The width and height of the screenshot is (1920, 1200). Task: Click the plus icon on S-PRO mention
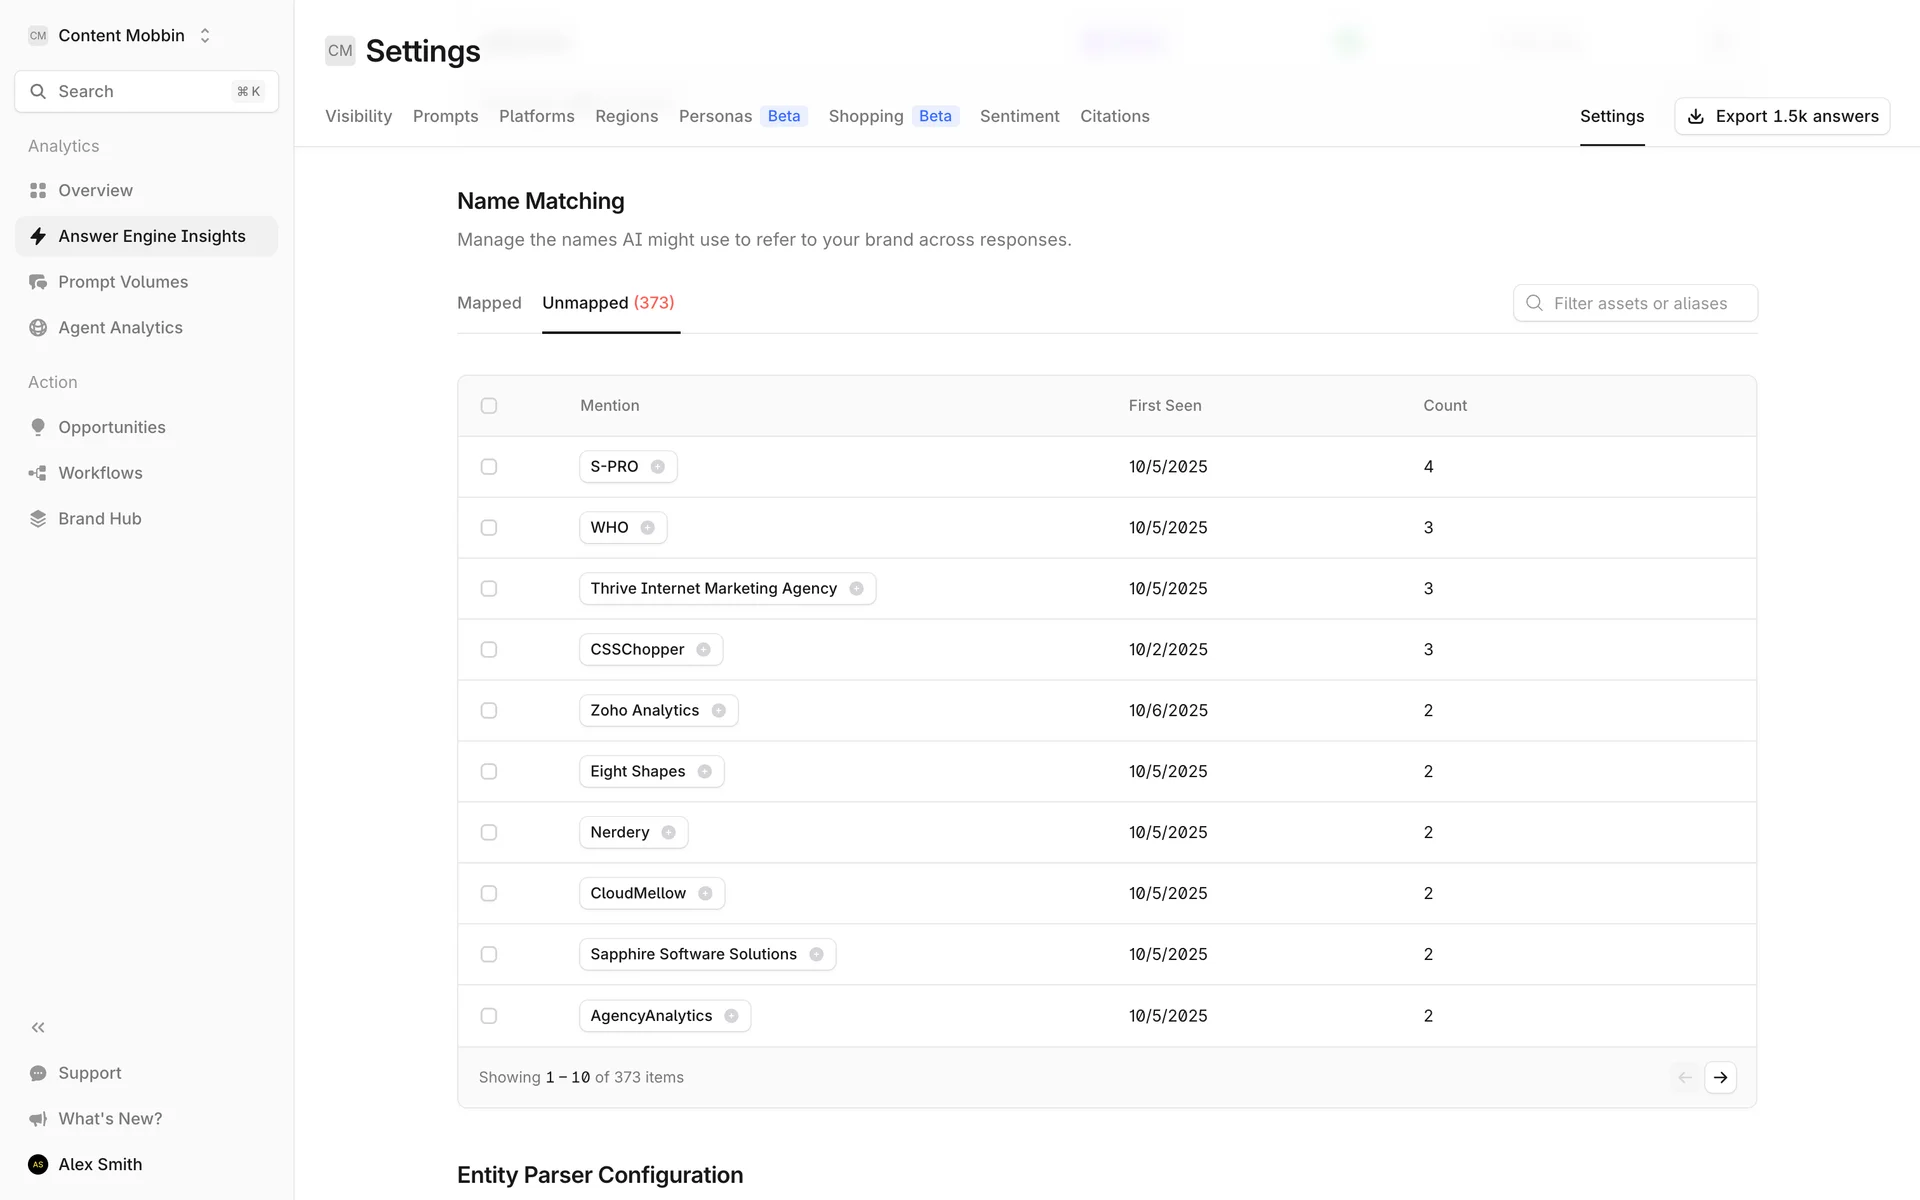[658, 467]
